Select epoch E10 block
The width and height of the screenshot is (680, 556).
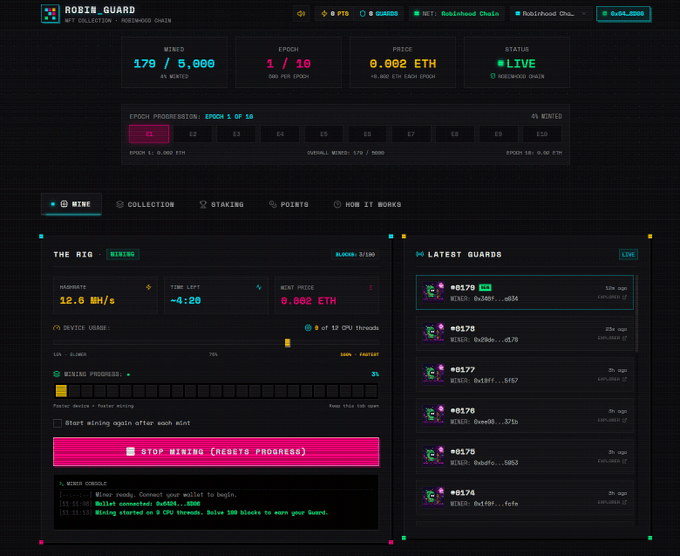click(542, 134)
